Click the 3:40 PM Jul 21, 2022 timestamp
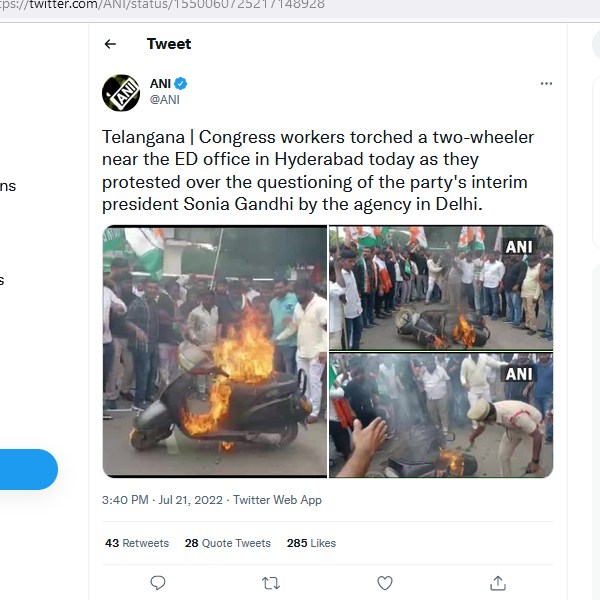600x600 pixels. click(x=163, y=500)
